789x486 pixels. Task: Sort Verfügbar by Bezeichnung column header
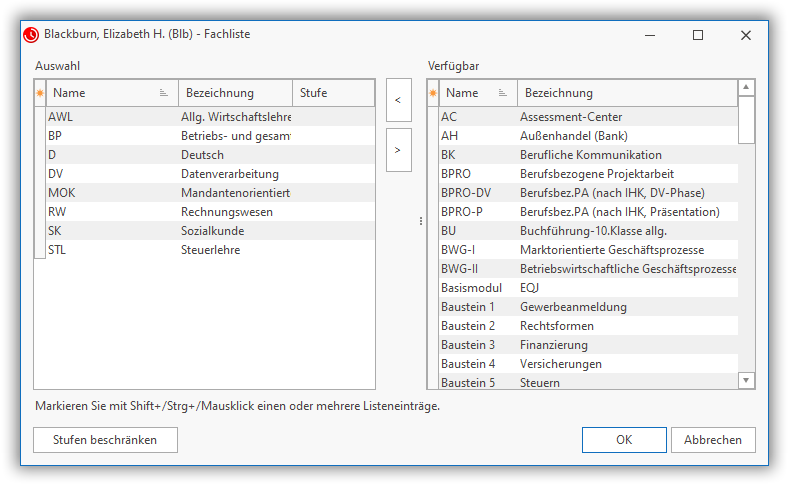pyautogui.click(x=627, y=93)
